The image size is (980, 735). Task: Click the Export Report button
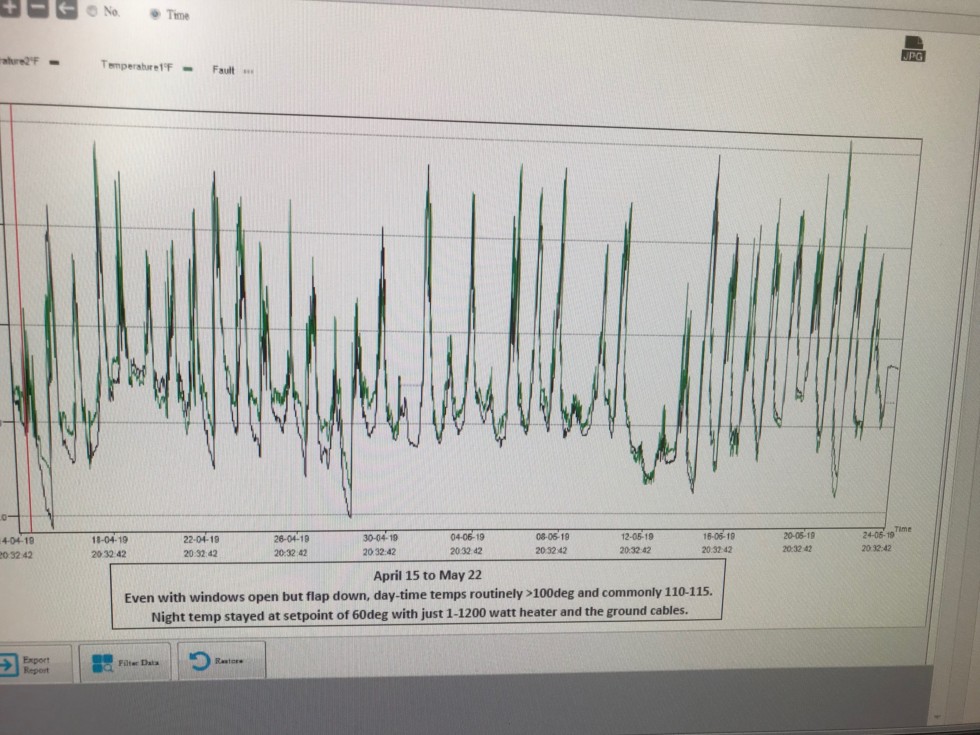(34, 664)
